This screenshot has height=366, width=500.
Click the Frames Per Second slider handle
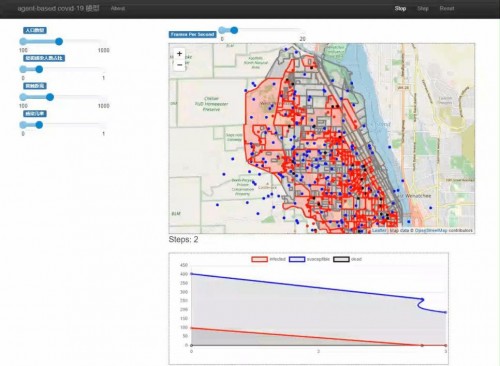(x=234, y=30)
